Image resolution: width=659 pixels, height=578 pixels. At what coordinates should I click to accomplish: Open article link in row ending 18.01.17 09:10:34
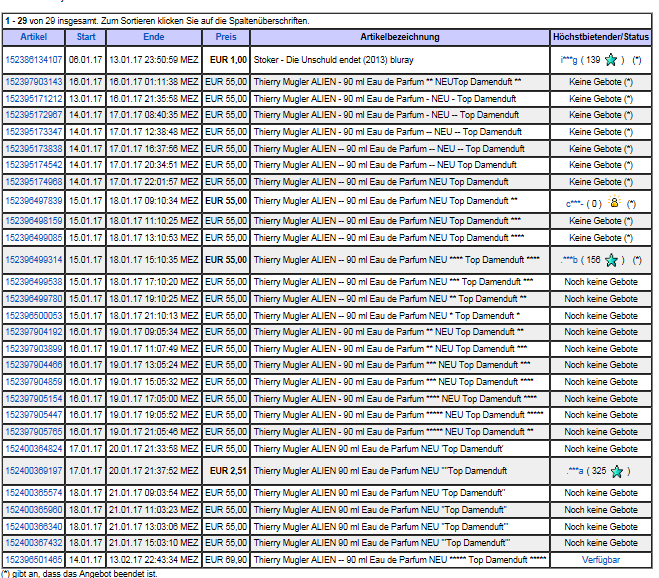[34, 201]
